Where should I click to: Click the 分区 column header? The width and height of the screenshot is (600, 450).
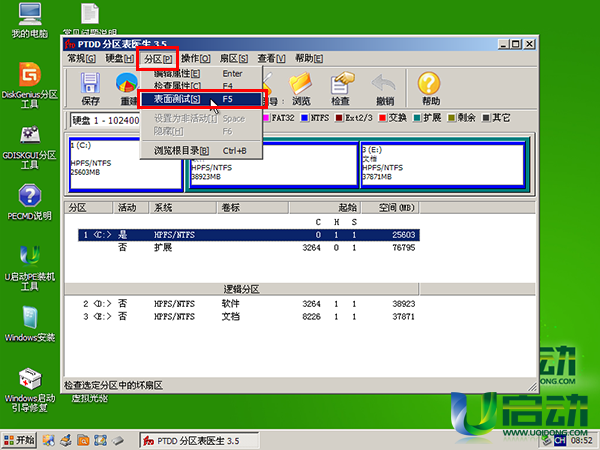pyautogui.click(x=88, y=208)
